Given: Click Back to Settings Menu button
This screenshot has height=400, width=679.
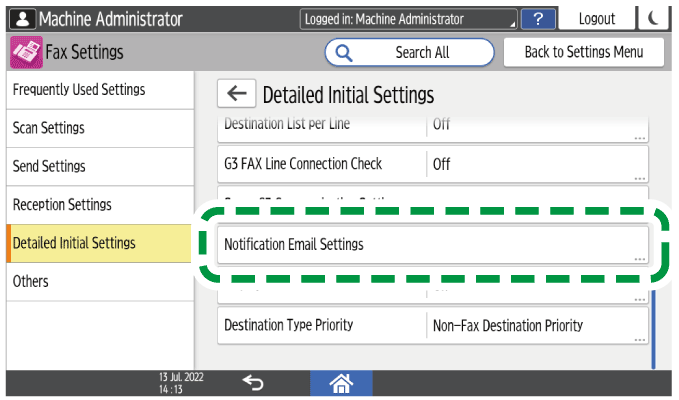Looking at the screenshot, I should click(584, 52).
